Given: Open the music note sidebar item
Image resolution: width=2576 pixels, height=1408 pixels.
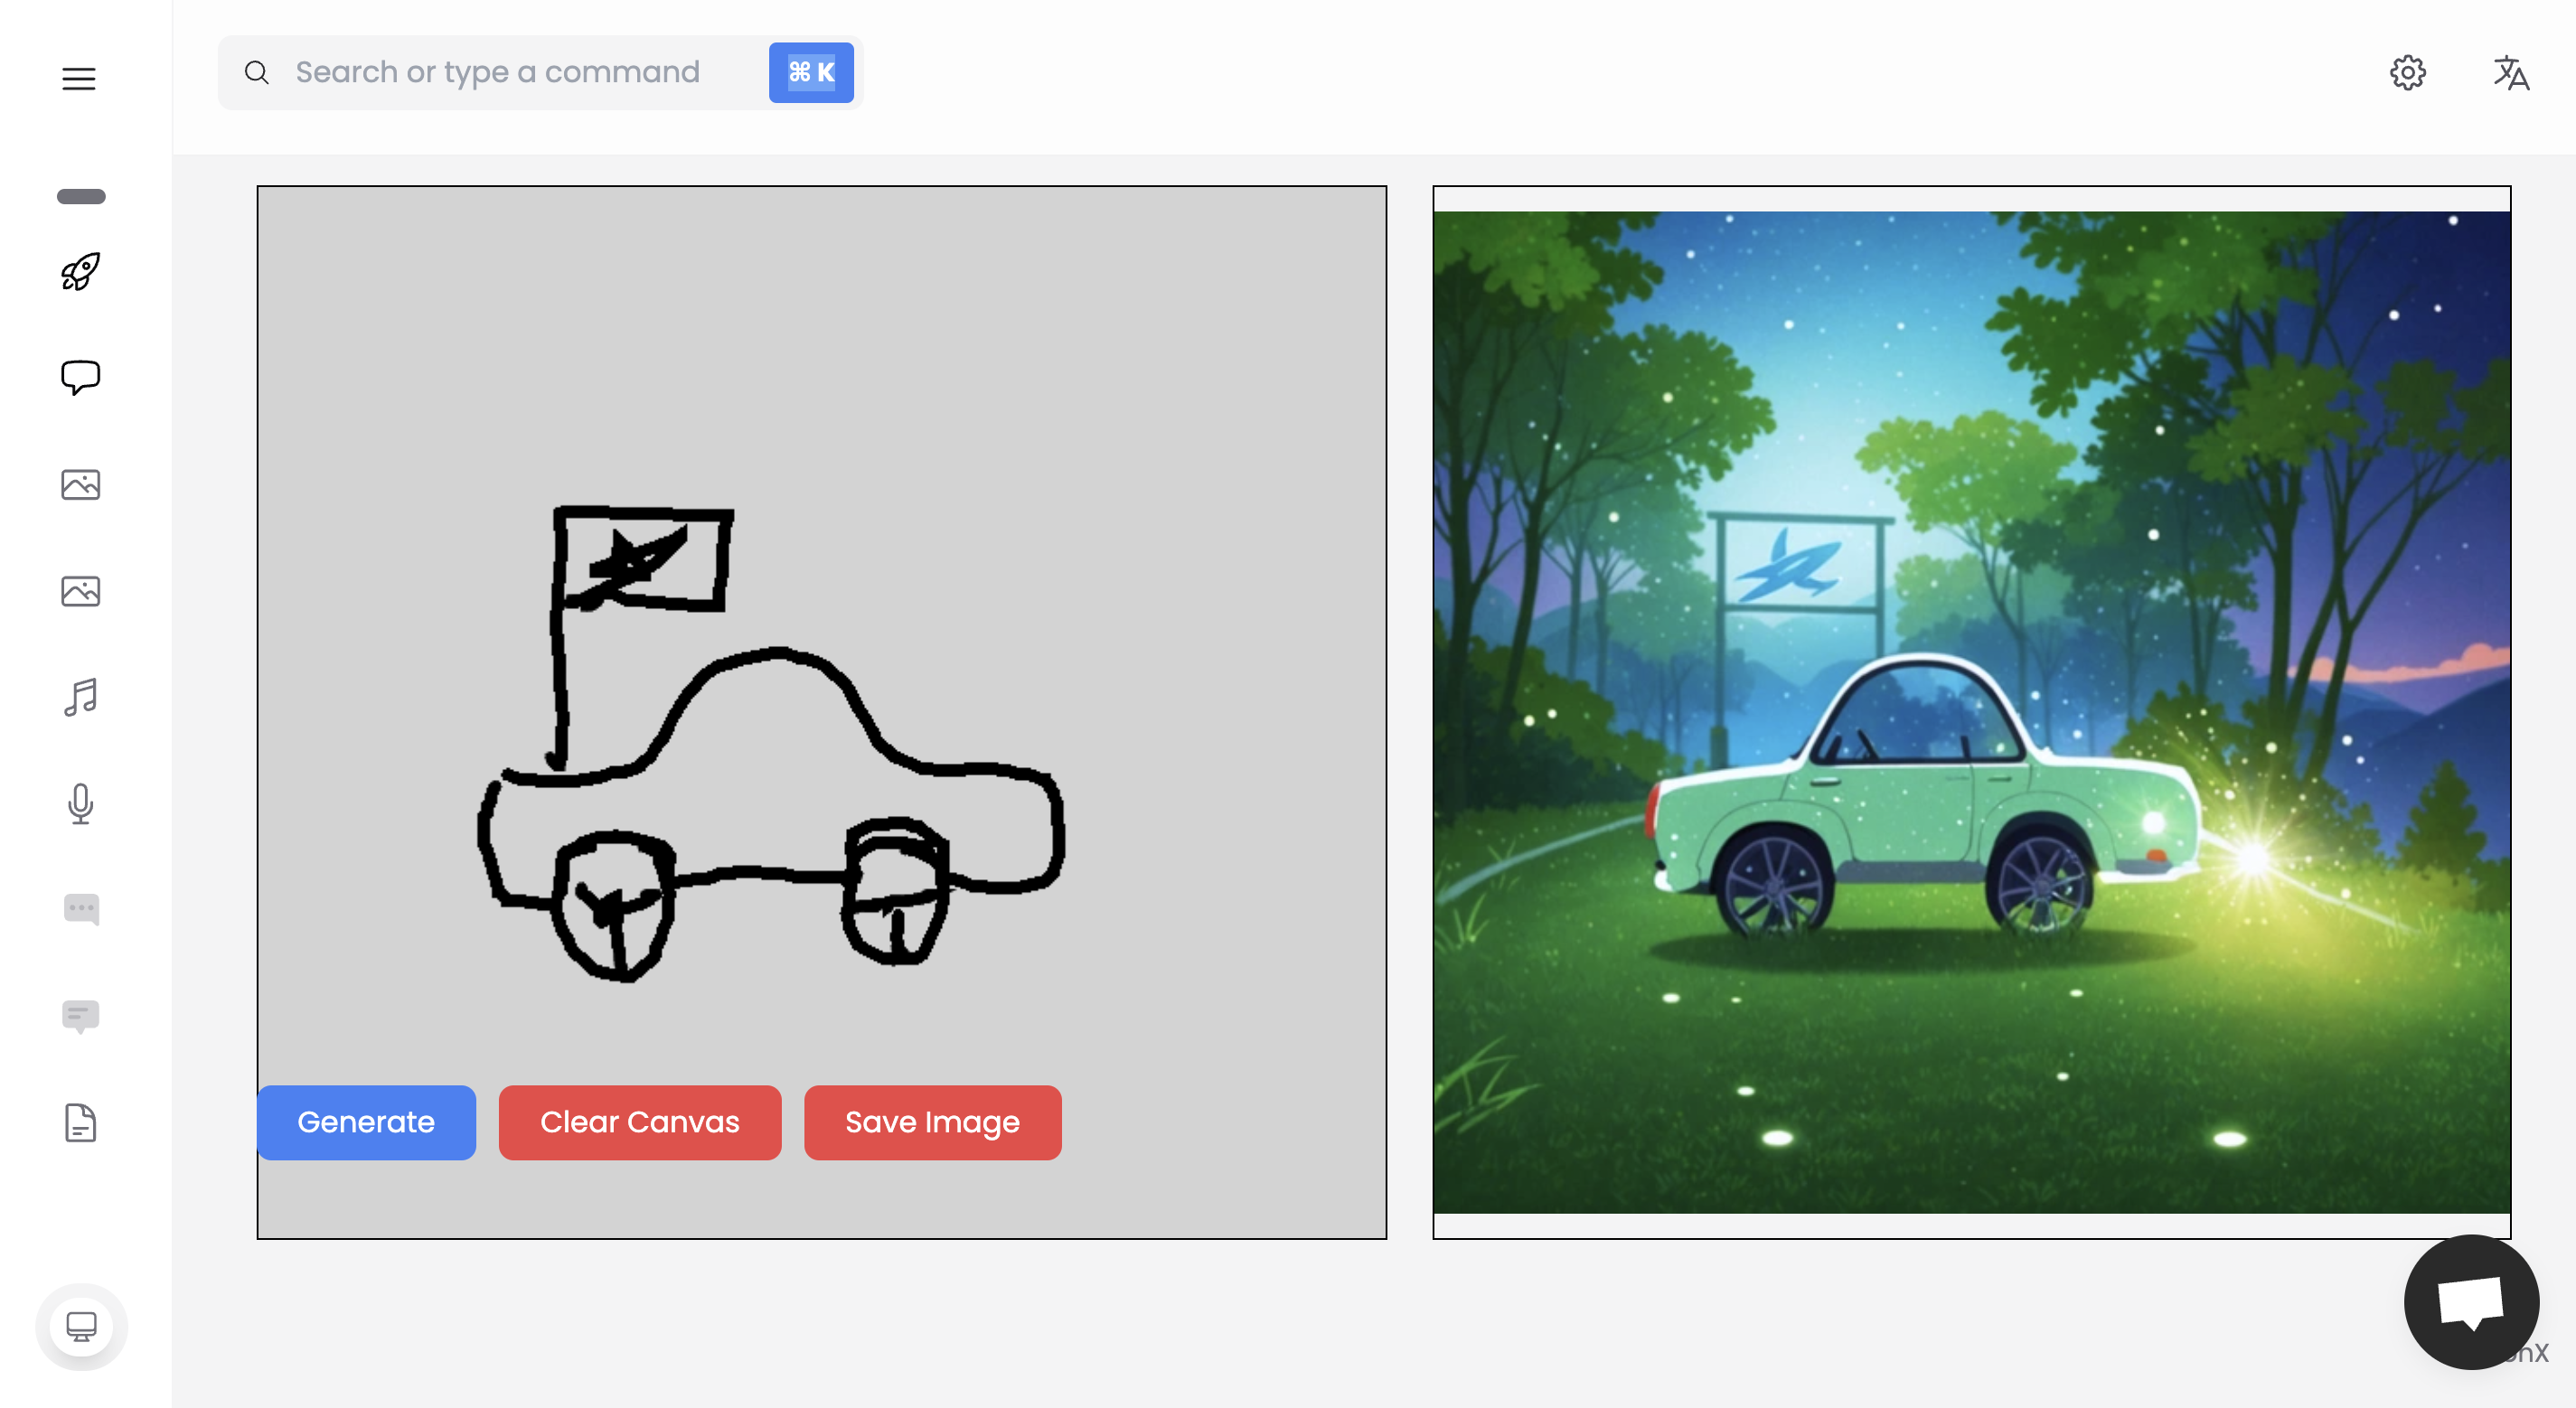Looking at the screenshot, I should point(80,697).
